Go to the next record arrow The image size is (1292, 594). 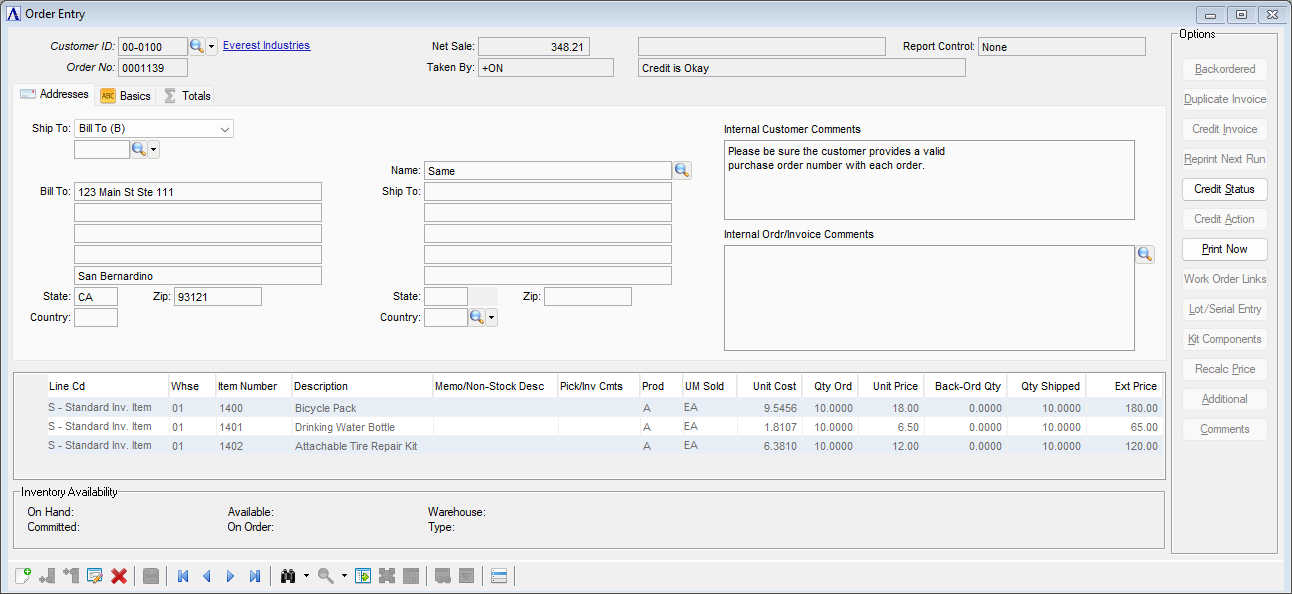231,576
